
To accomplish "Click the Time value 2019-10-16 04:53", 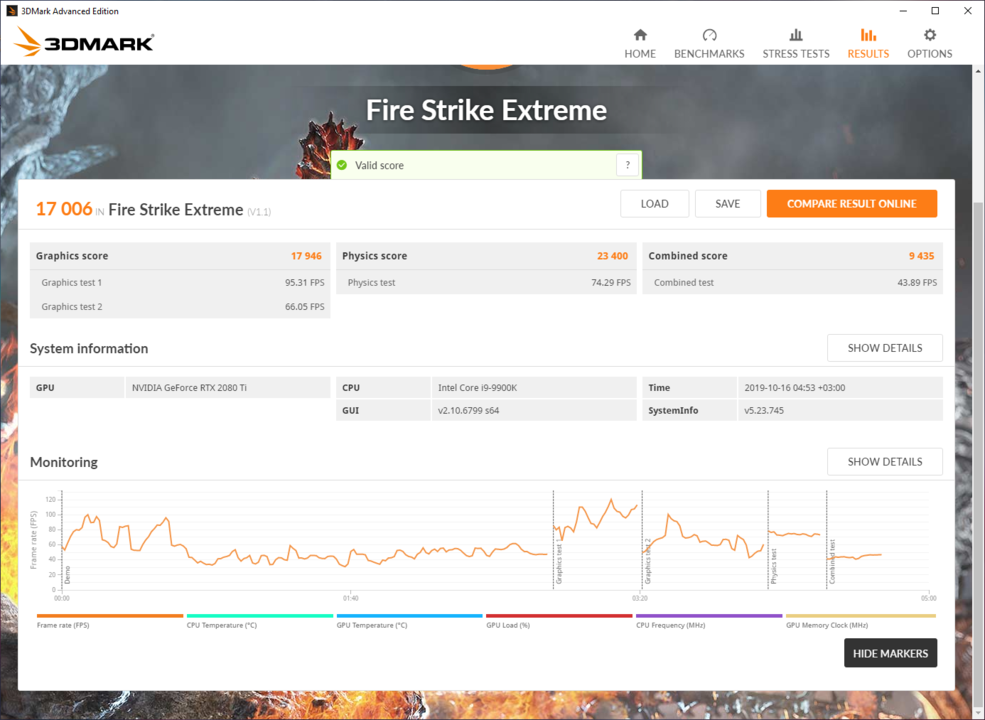I will [795, 388].
